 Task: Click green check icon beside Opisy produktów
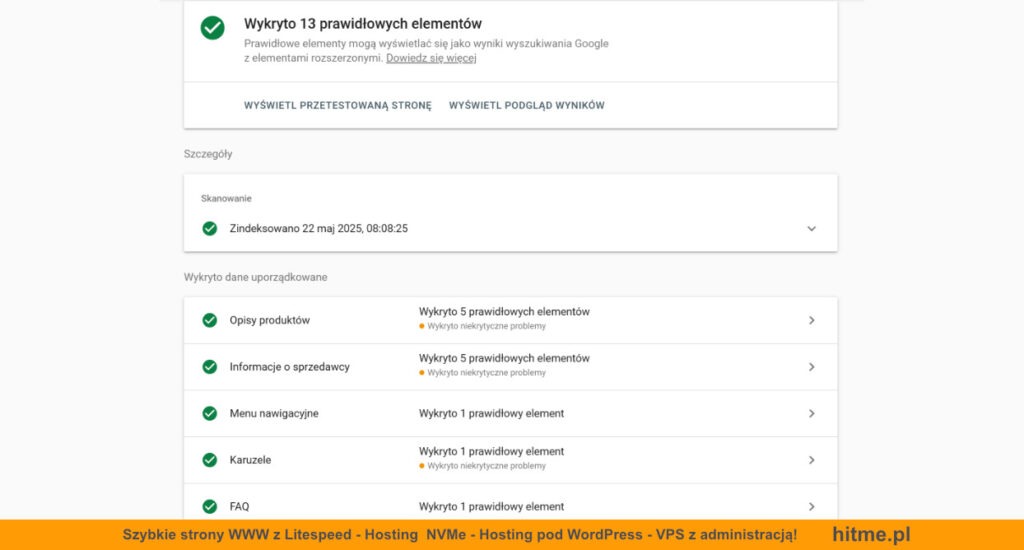pos(210,320)
